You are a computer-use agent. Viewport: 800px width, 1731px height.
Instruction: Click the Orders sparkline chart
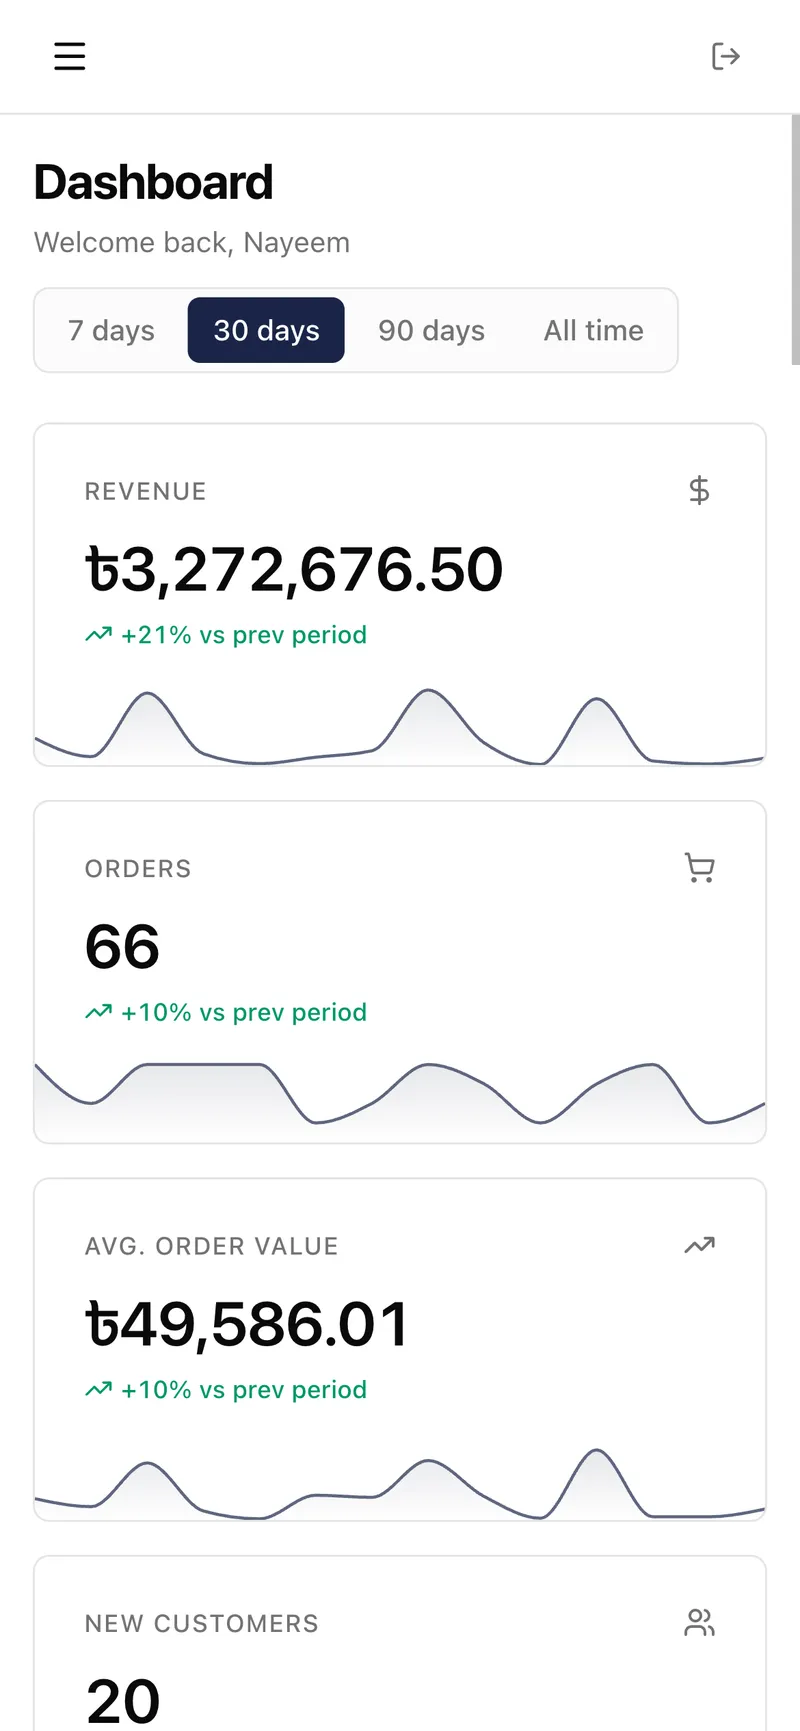(400, 1100)
